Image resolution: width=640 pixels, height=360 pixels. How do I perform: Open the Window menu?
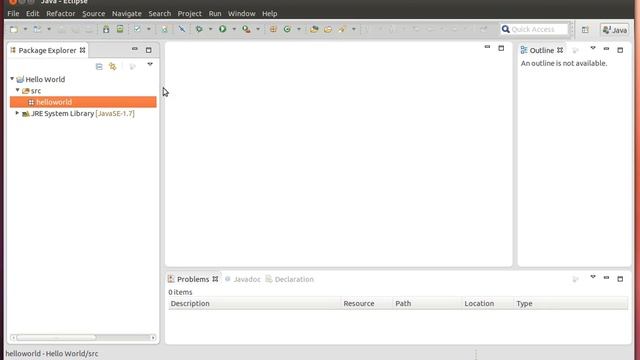[241, 13]
